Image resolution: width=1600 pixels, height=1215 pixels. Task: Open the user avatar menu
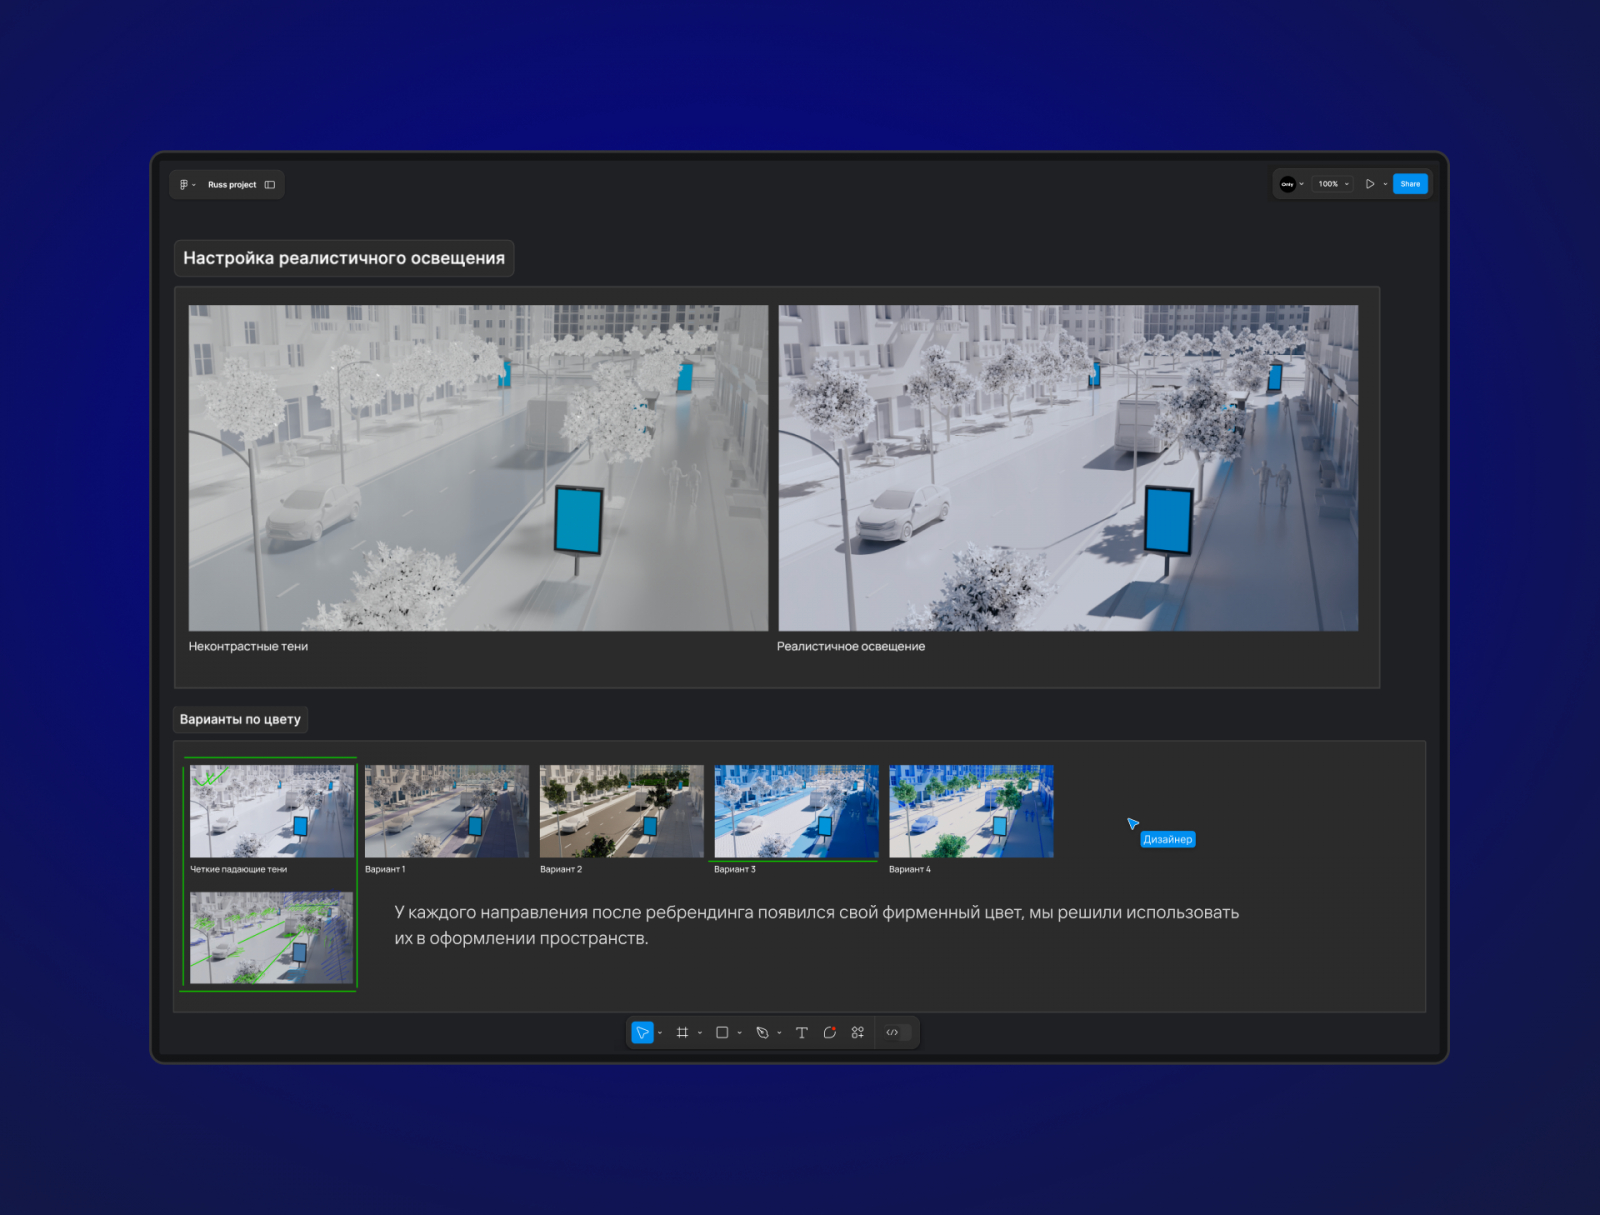[1288, 184]
